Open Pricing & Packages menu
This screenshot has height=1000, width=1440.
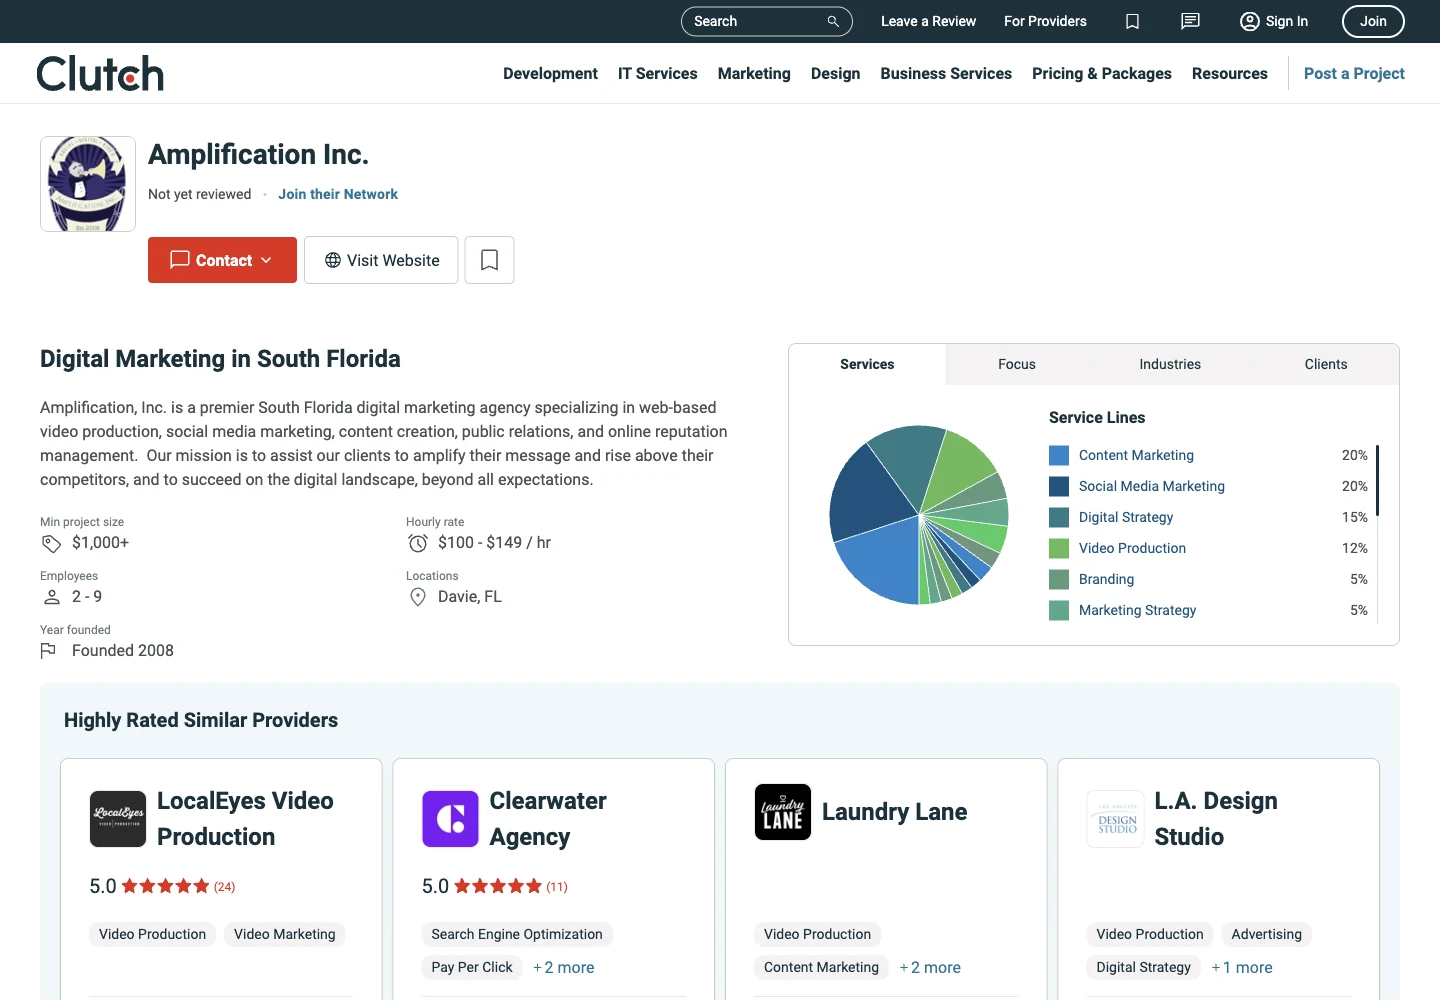click(1102, 73)
